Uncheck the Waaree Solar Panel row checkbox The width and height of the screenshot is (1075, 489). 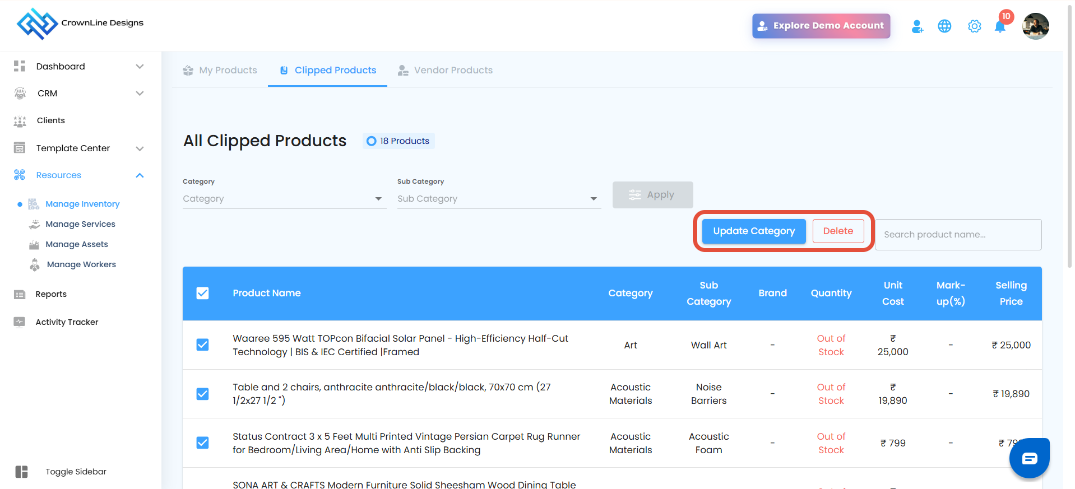point(203,345)
